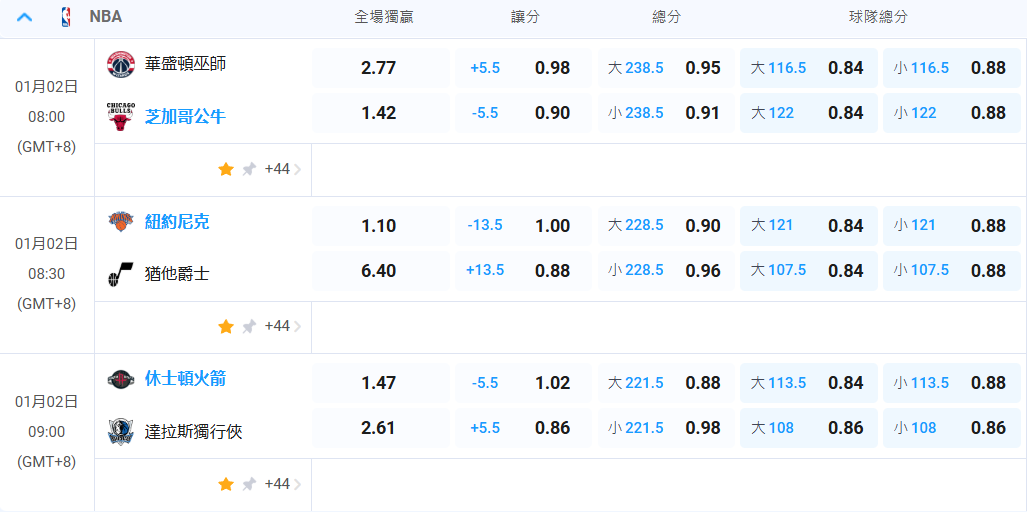The height and width of the screenshot is (512, 1027).
Task: Choose Bulls team total under 122
Action: click(x=952, y=113)
